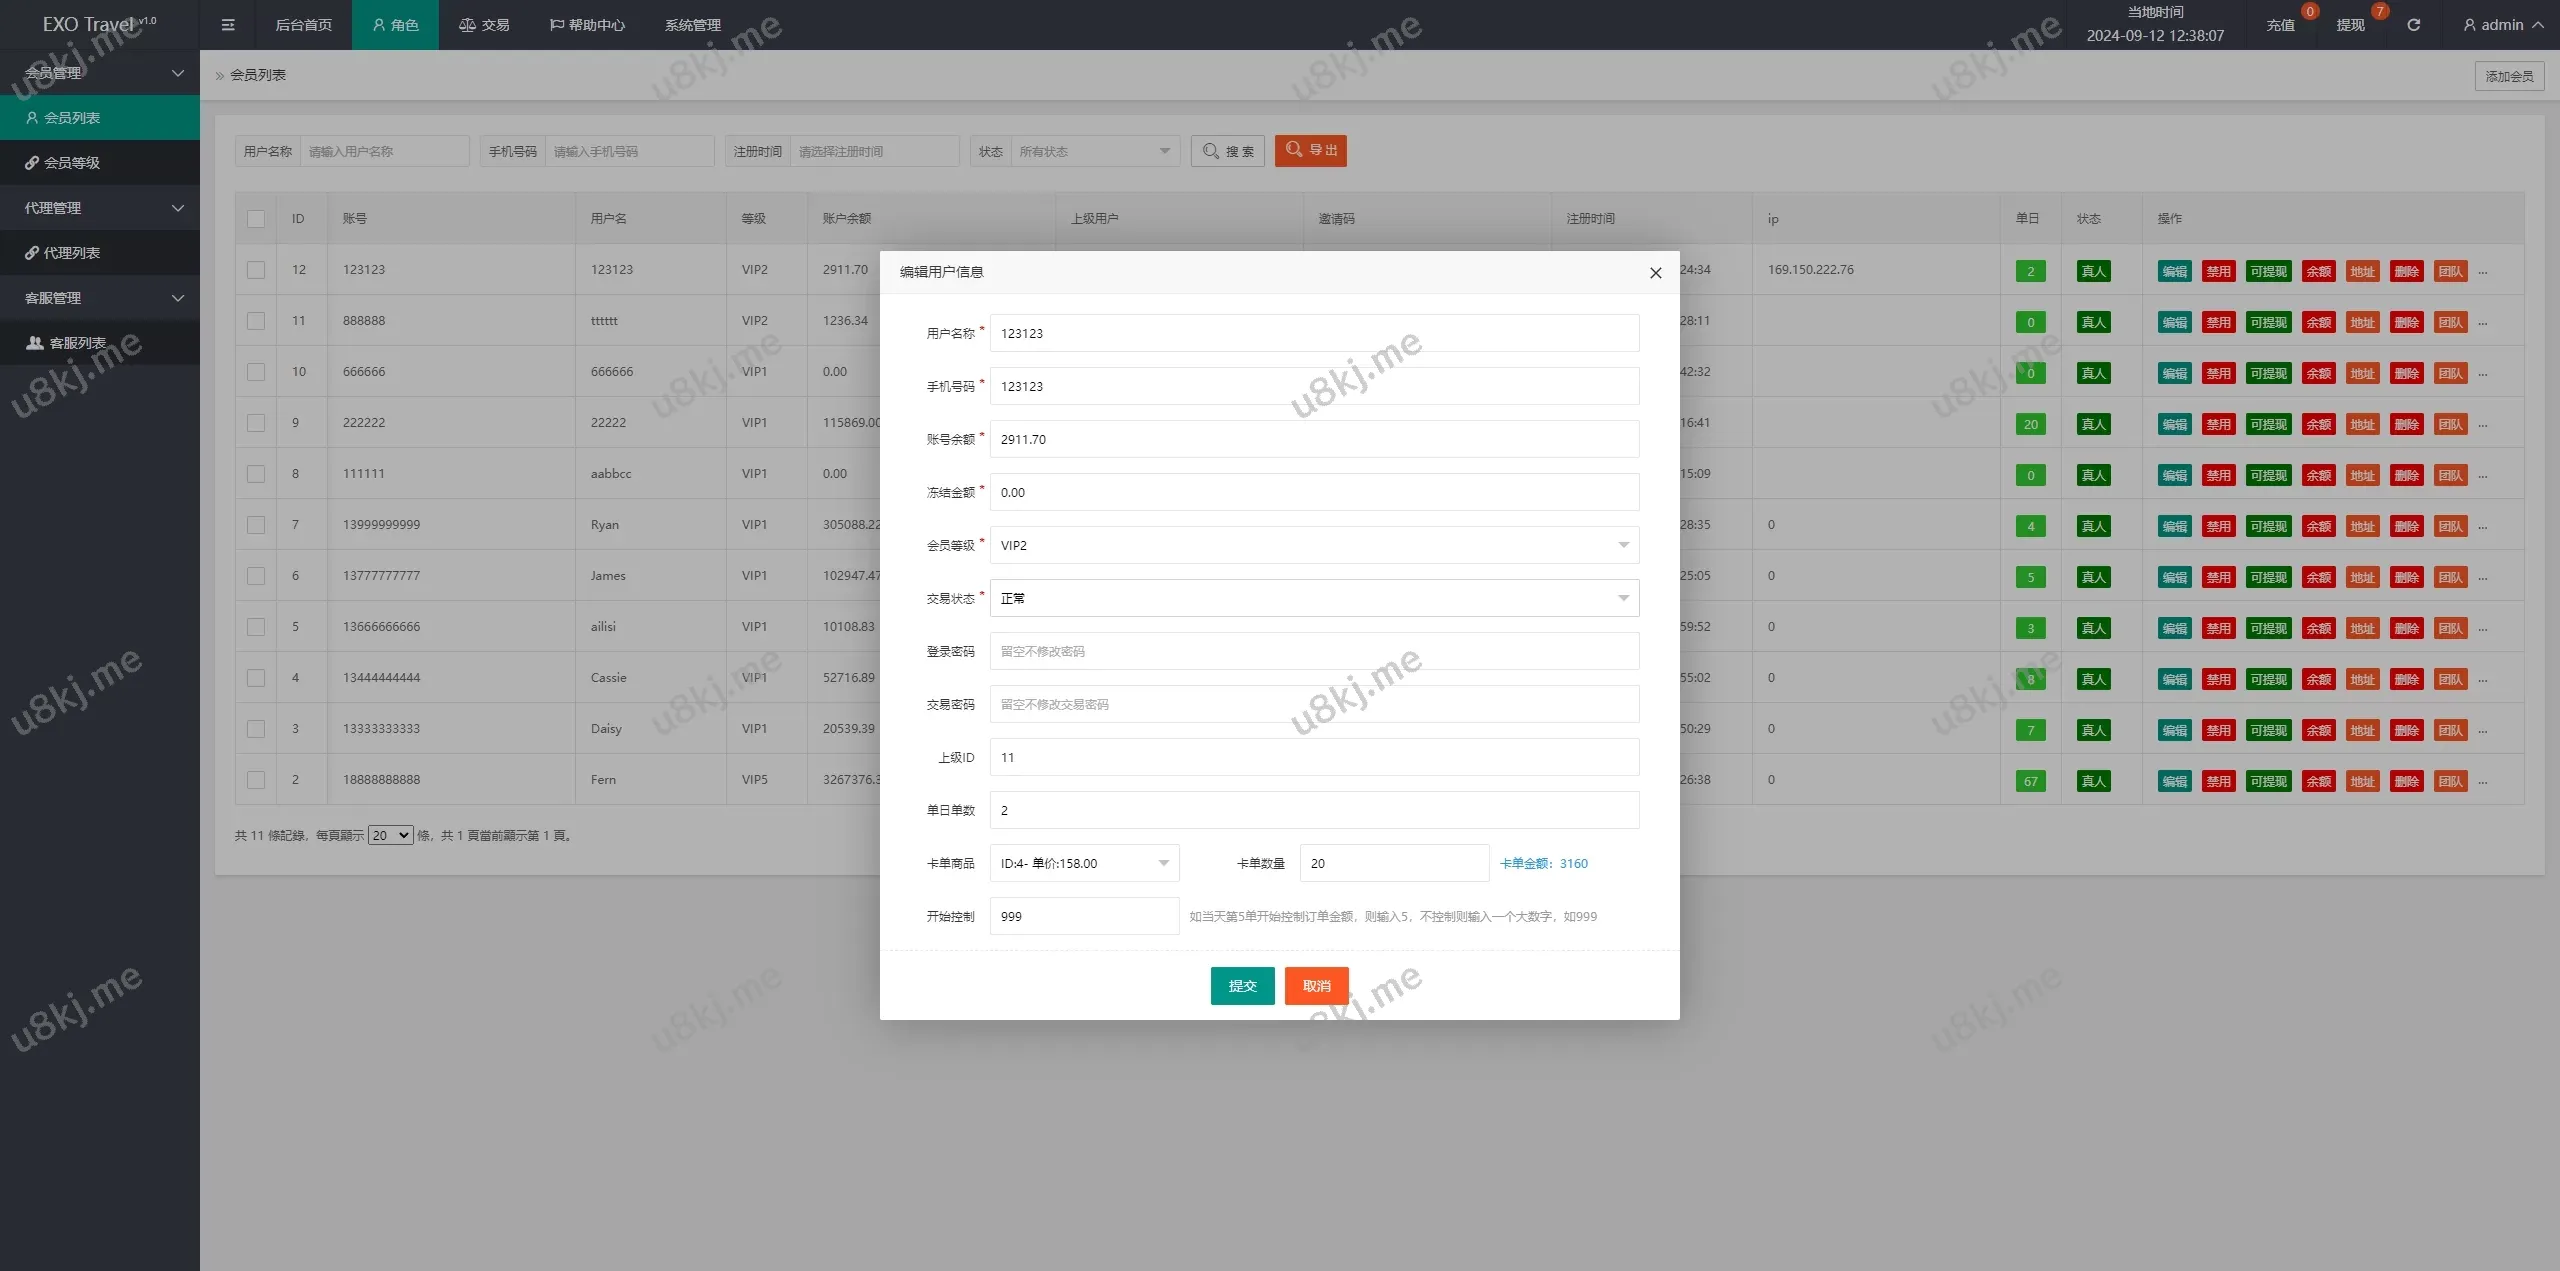Screen dimensions: 2560x1271
Task: Check the checkbox for row ID 7
Action: tap(256, 525)
